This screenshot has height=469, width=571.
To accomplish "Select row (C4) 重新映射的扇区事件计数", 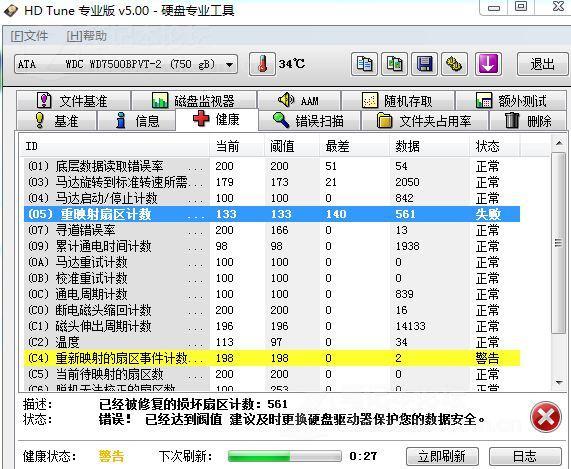I will click(x=272, y=358).
